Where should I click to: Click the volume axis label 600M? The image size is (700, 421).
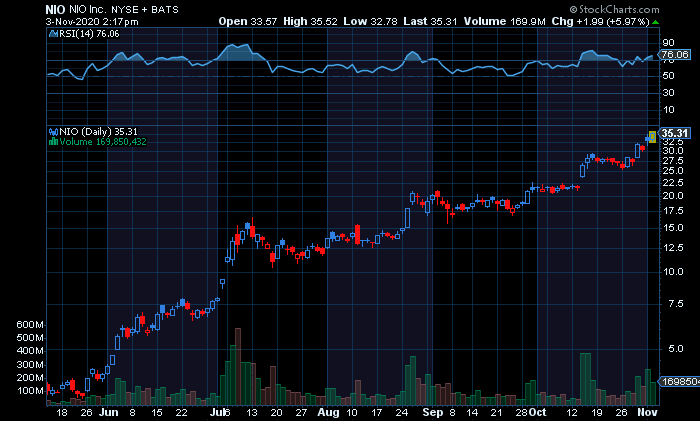coord(30,325)
